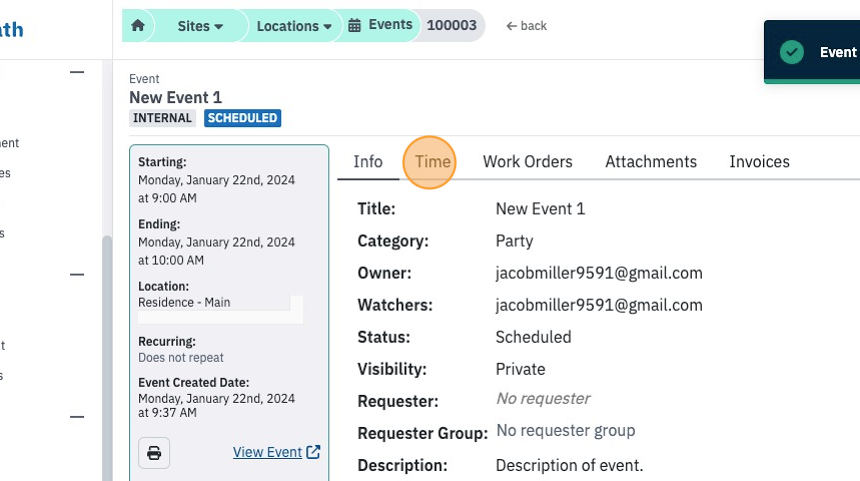Click the INTERNAL badge
The image size is (860, 481).
(162, 118)
